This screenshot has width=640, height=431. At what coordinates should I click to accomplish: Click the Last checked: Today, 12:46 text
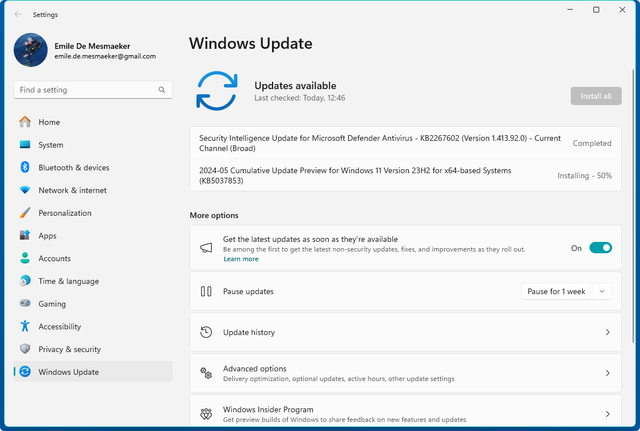pos(300,98)
